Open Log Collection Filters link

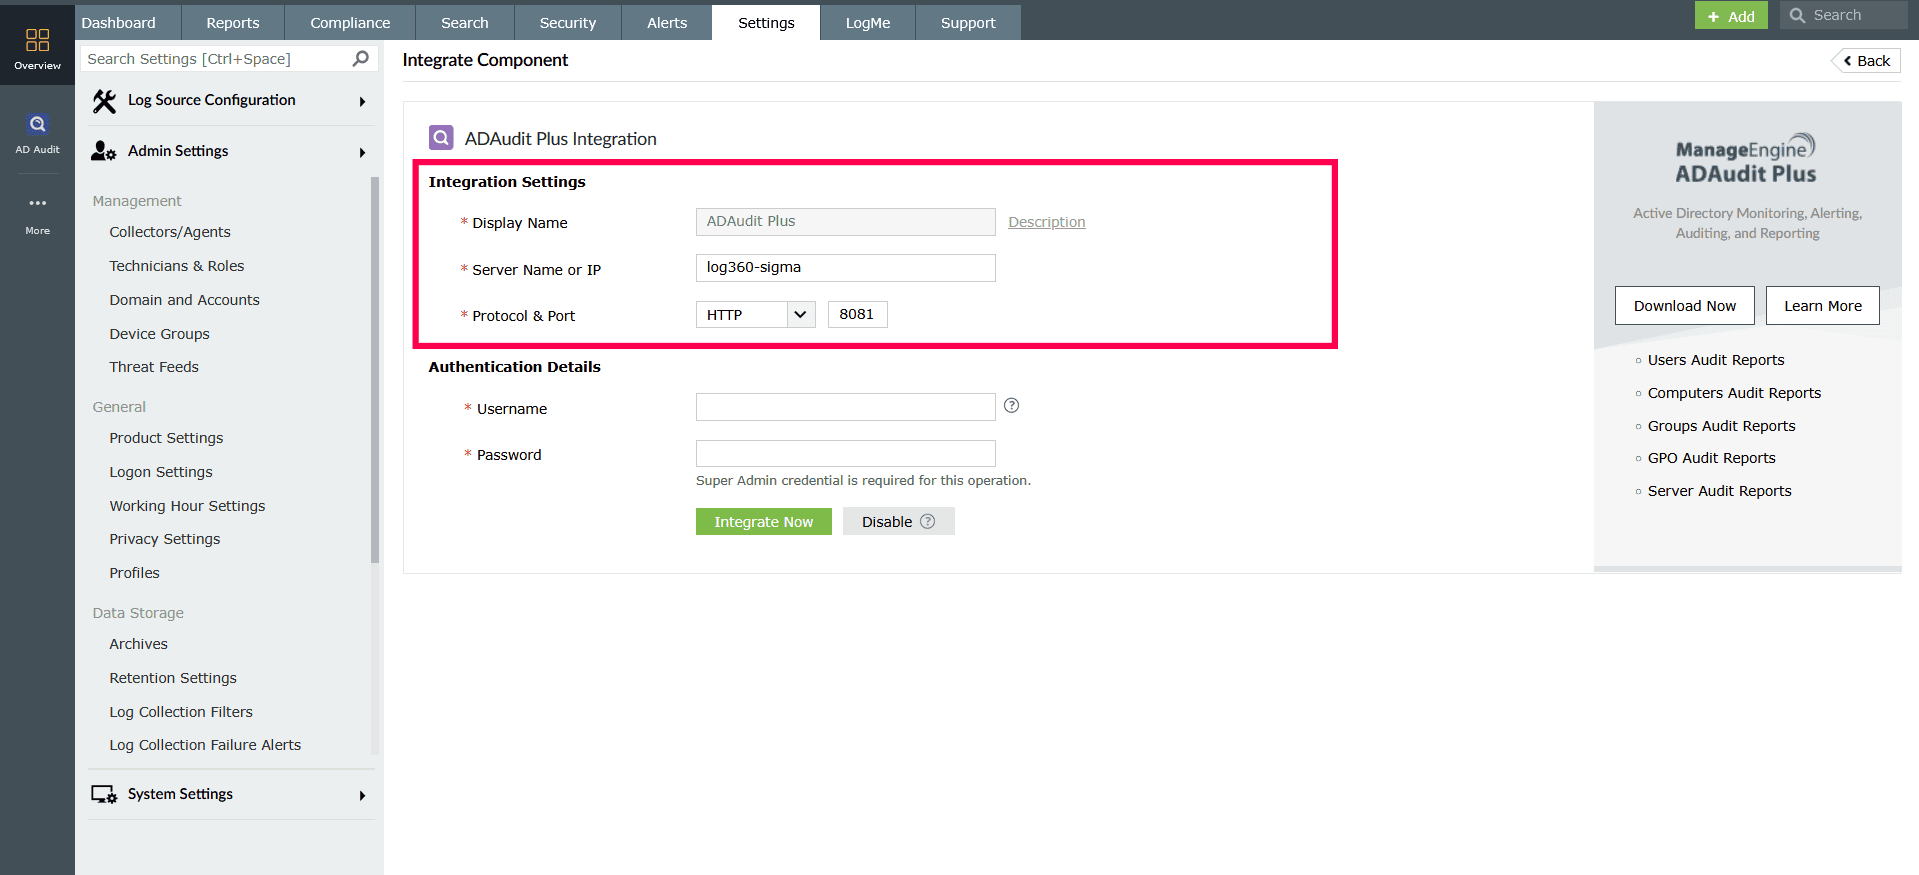point(181,712)
